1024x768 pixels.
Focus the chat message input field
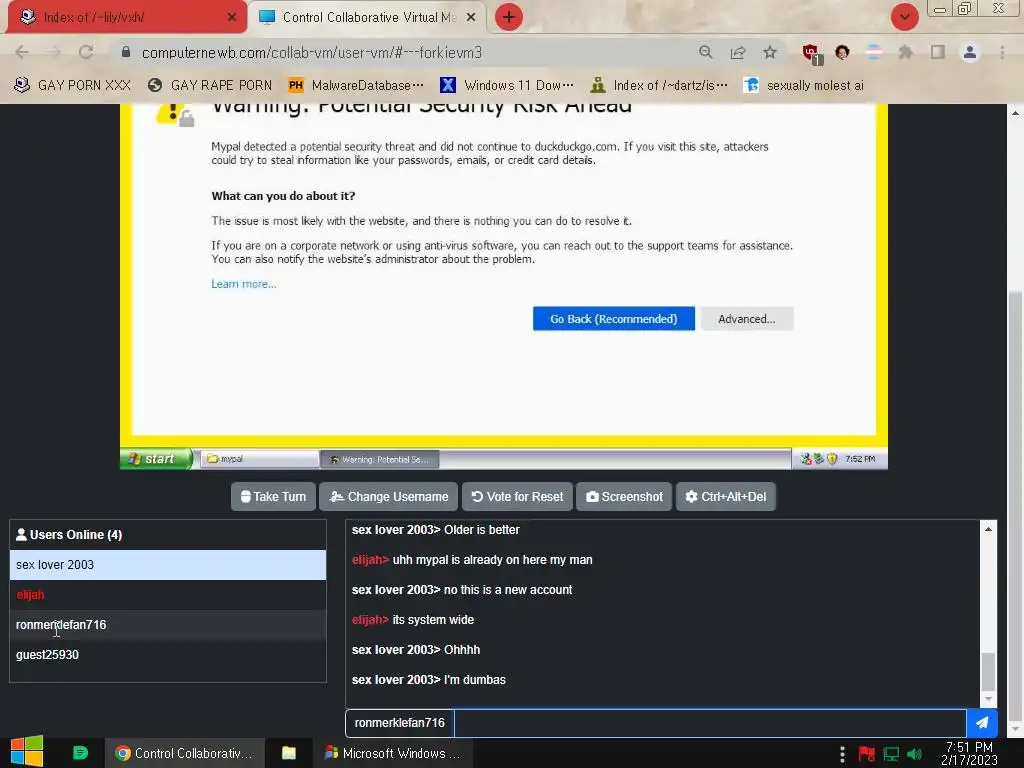[710, 723]
